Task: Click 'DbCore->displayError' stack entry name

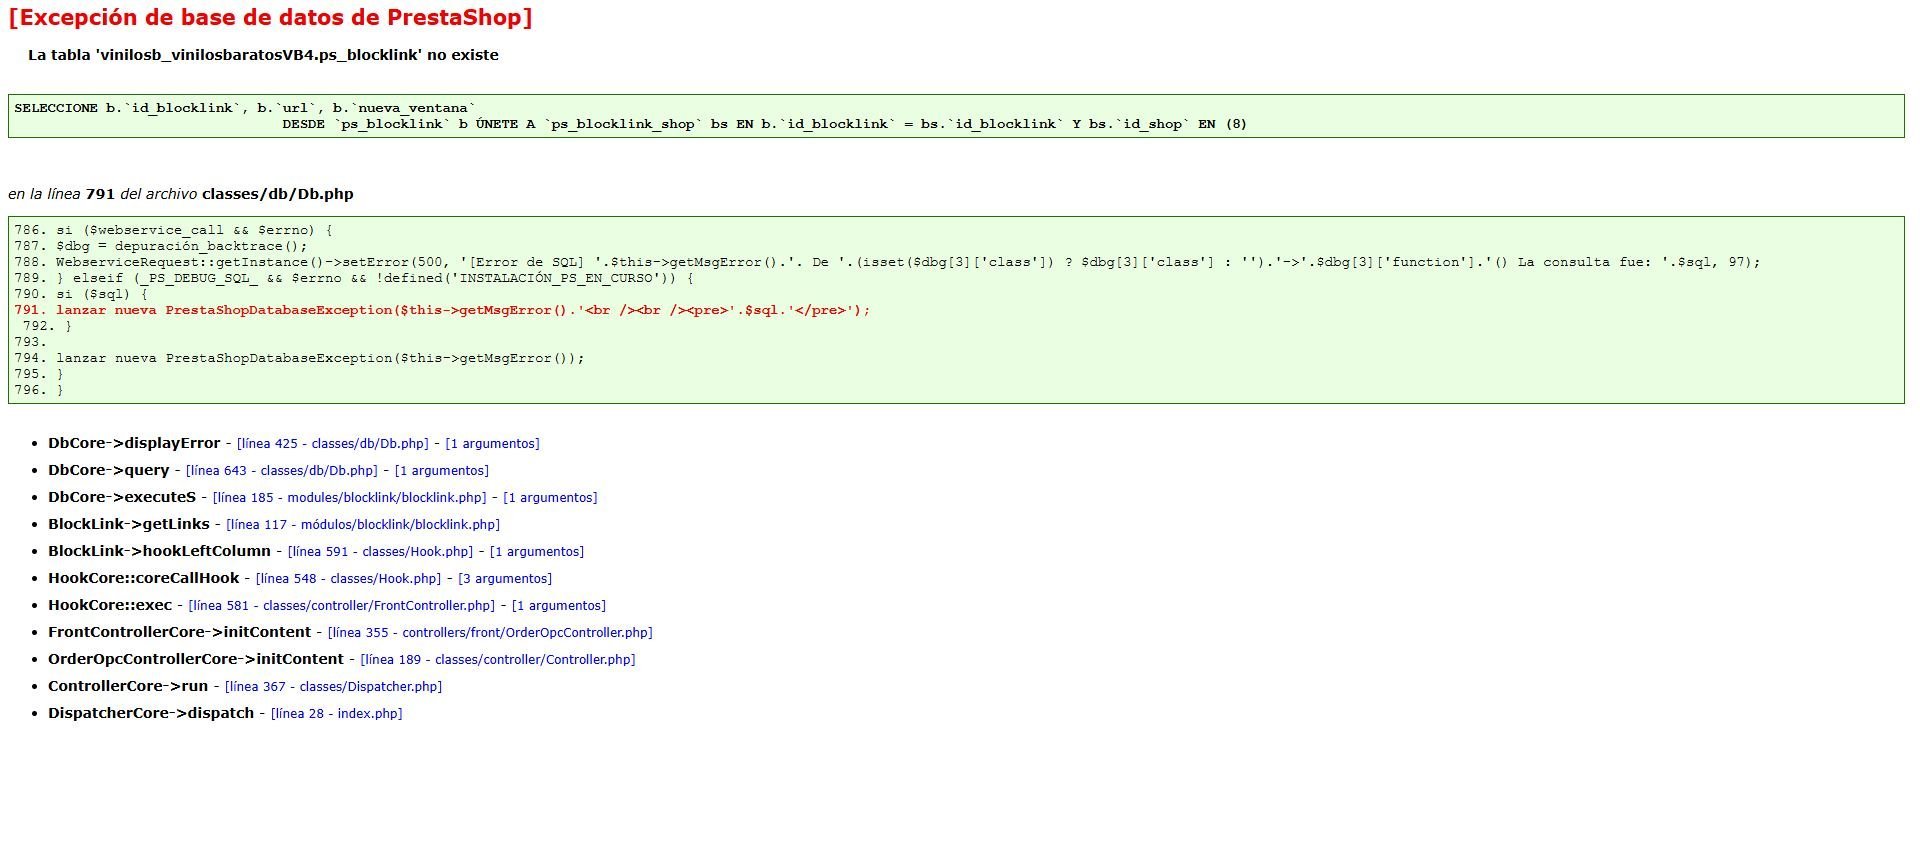Action: (134, 443)
